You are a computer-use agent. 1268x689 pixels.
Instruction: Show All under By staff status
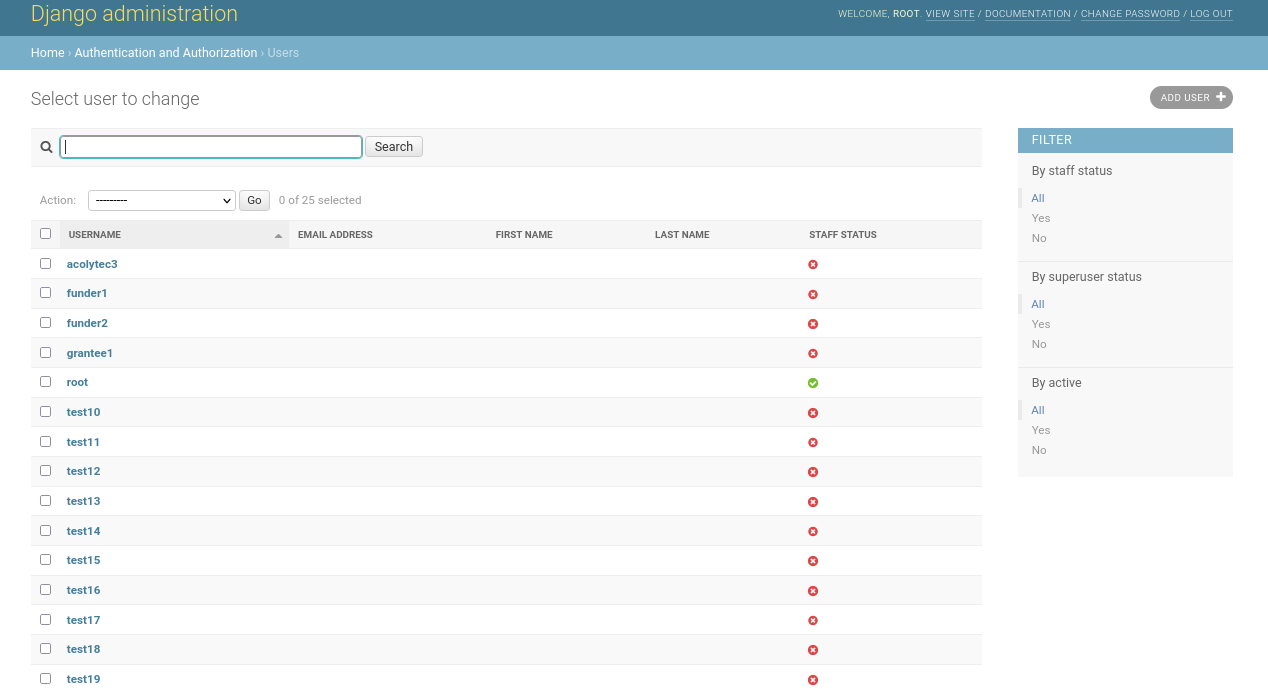(1038, 198)
